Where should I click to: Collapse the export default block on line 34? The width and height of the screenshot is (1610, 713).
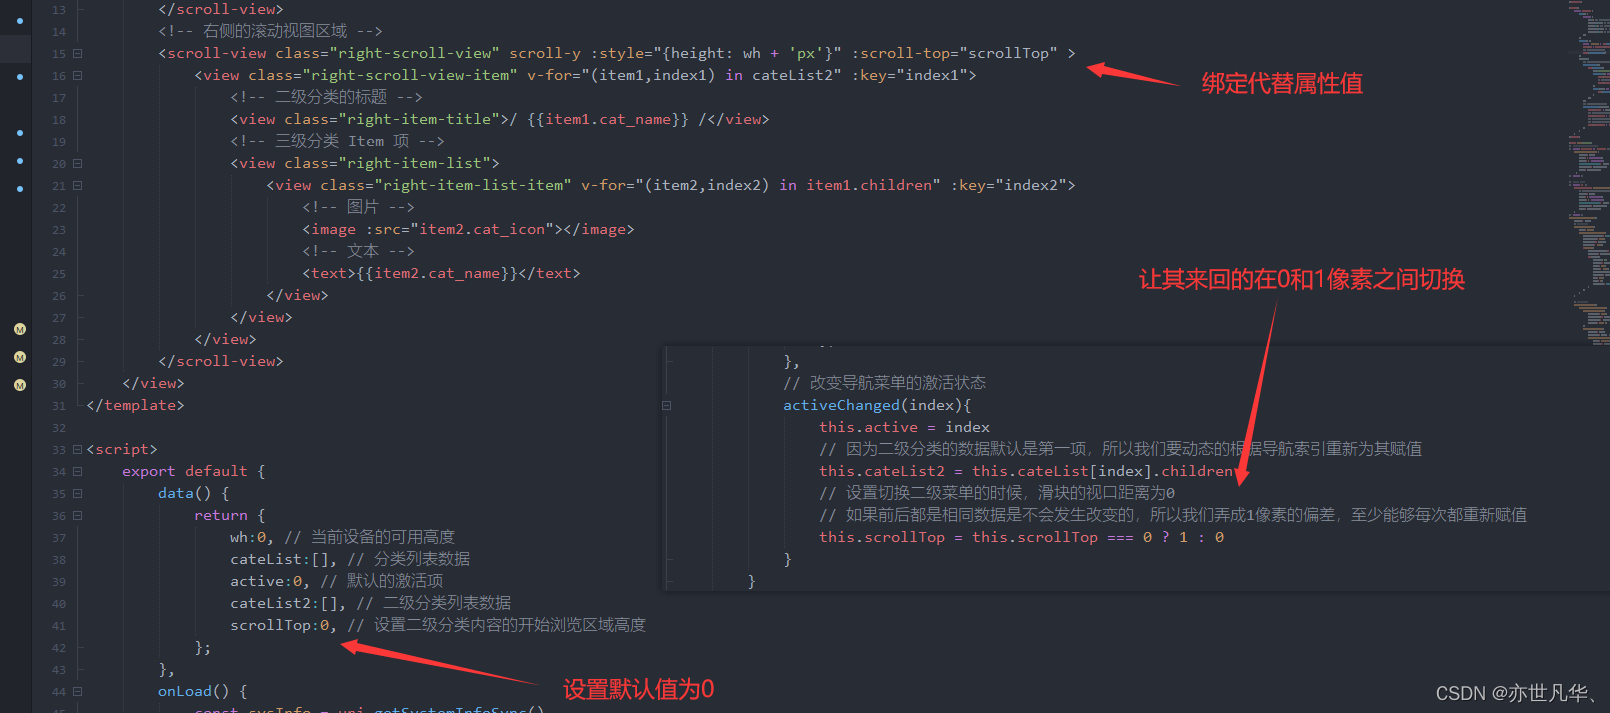coord(77,472)
